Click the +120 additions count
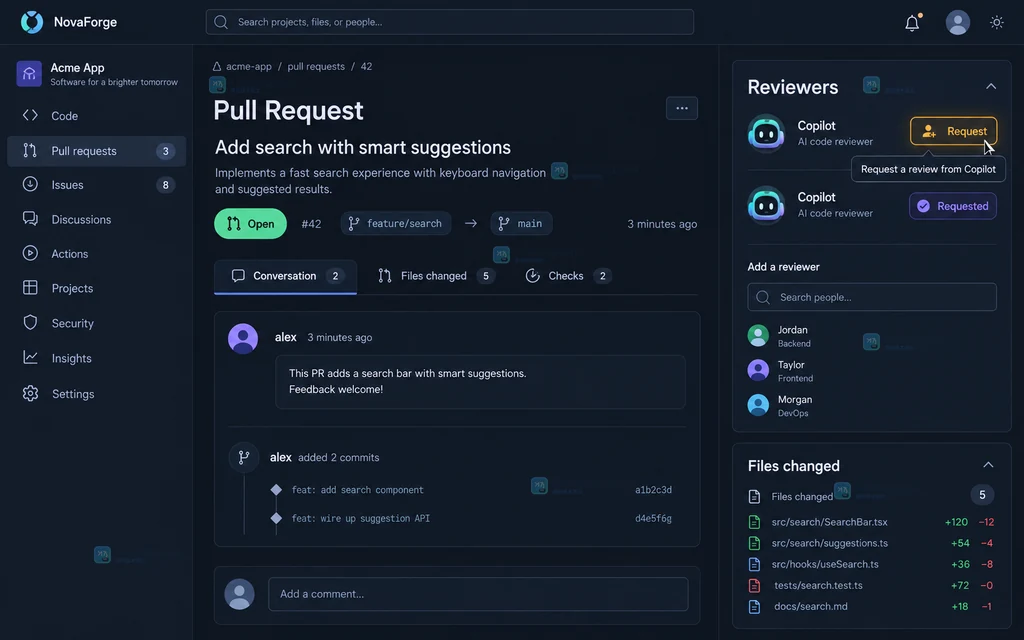 pos(956,522)
